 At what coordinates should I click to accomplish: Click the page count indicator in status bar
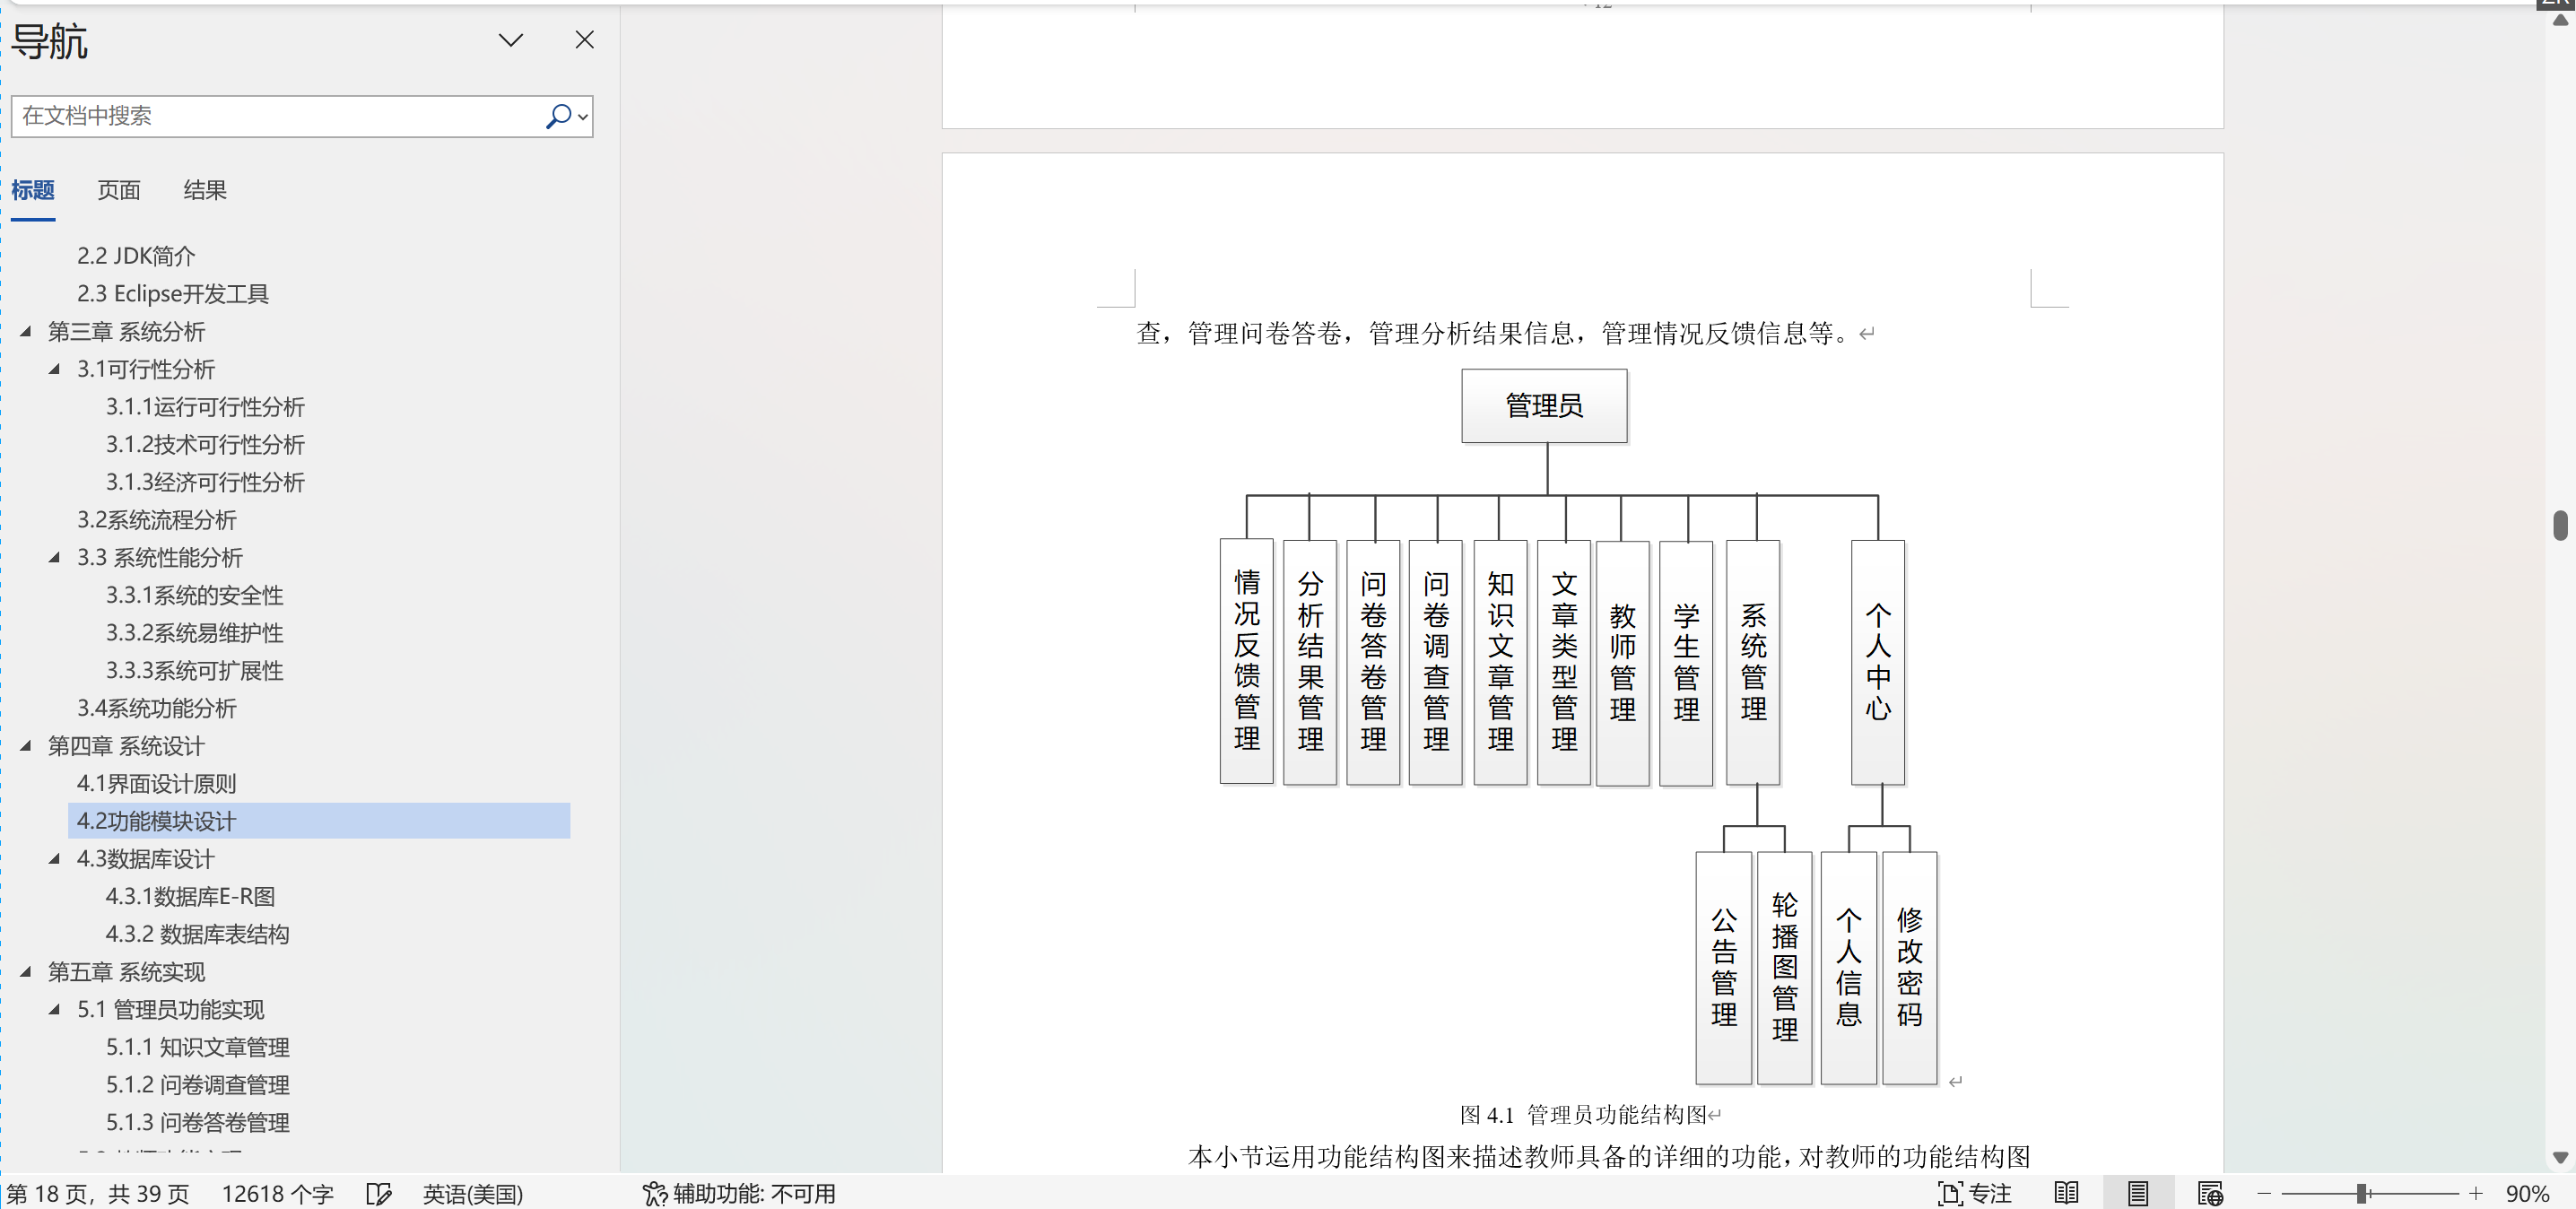click(98, 1194)
